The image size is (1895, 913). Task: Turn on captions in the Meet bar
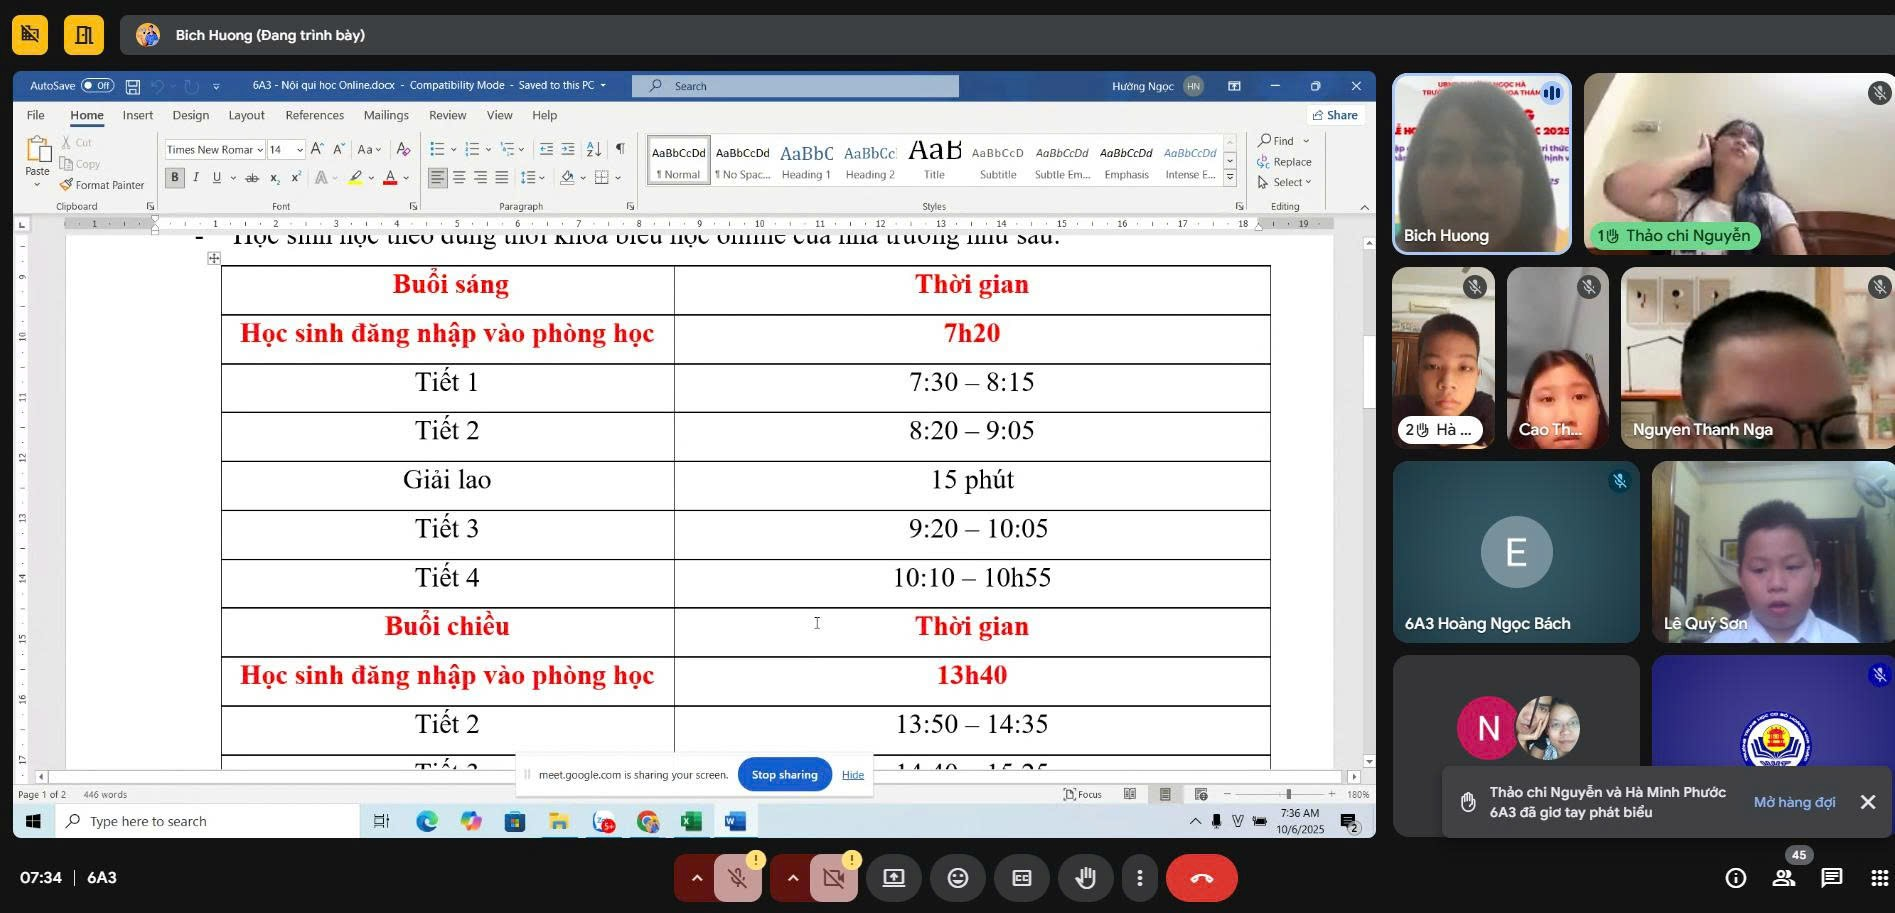(x=1021, y=878)
